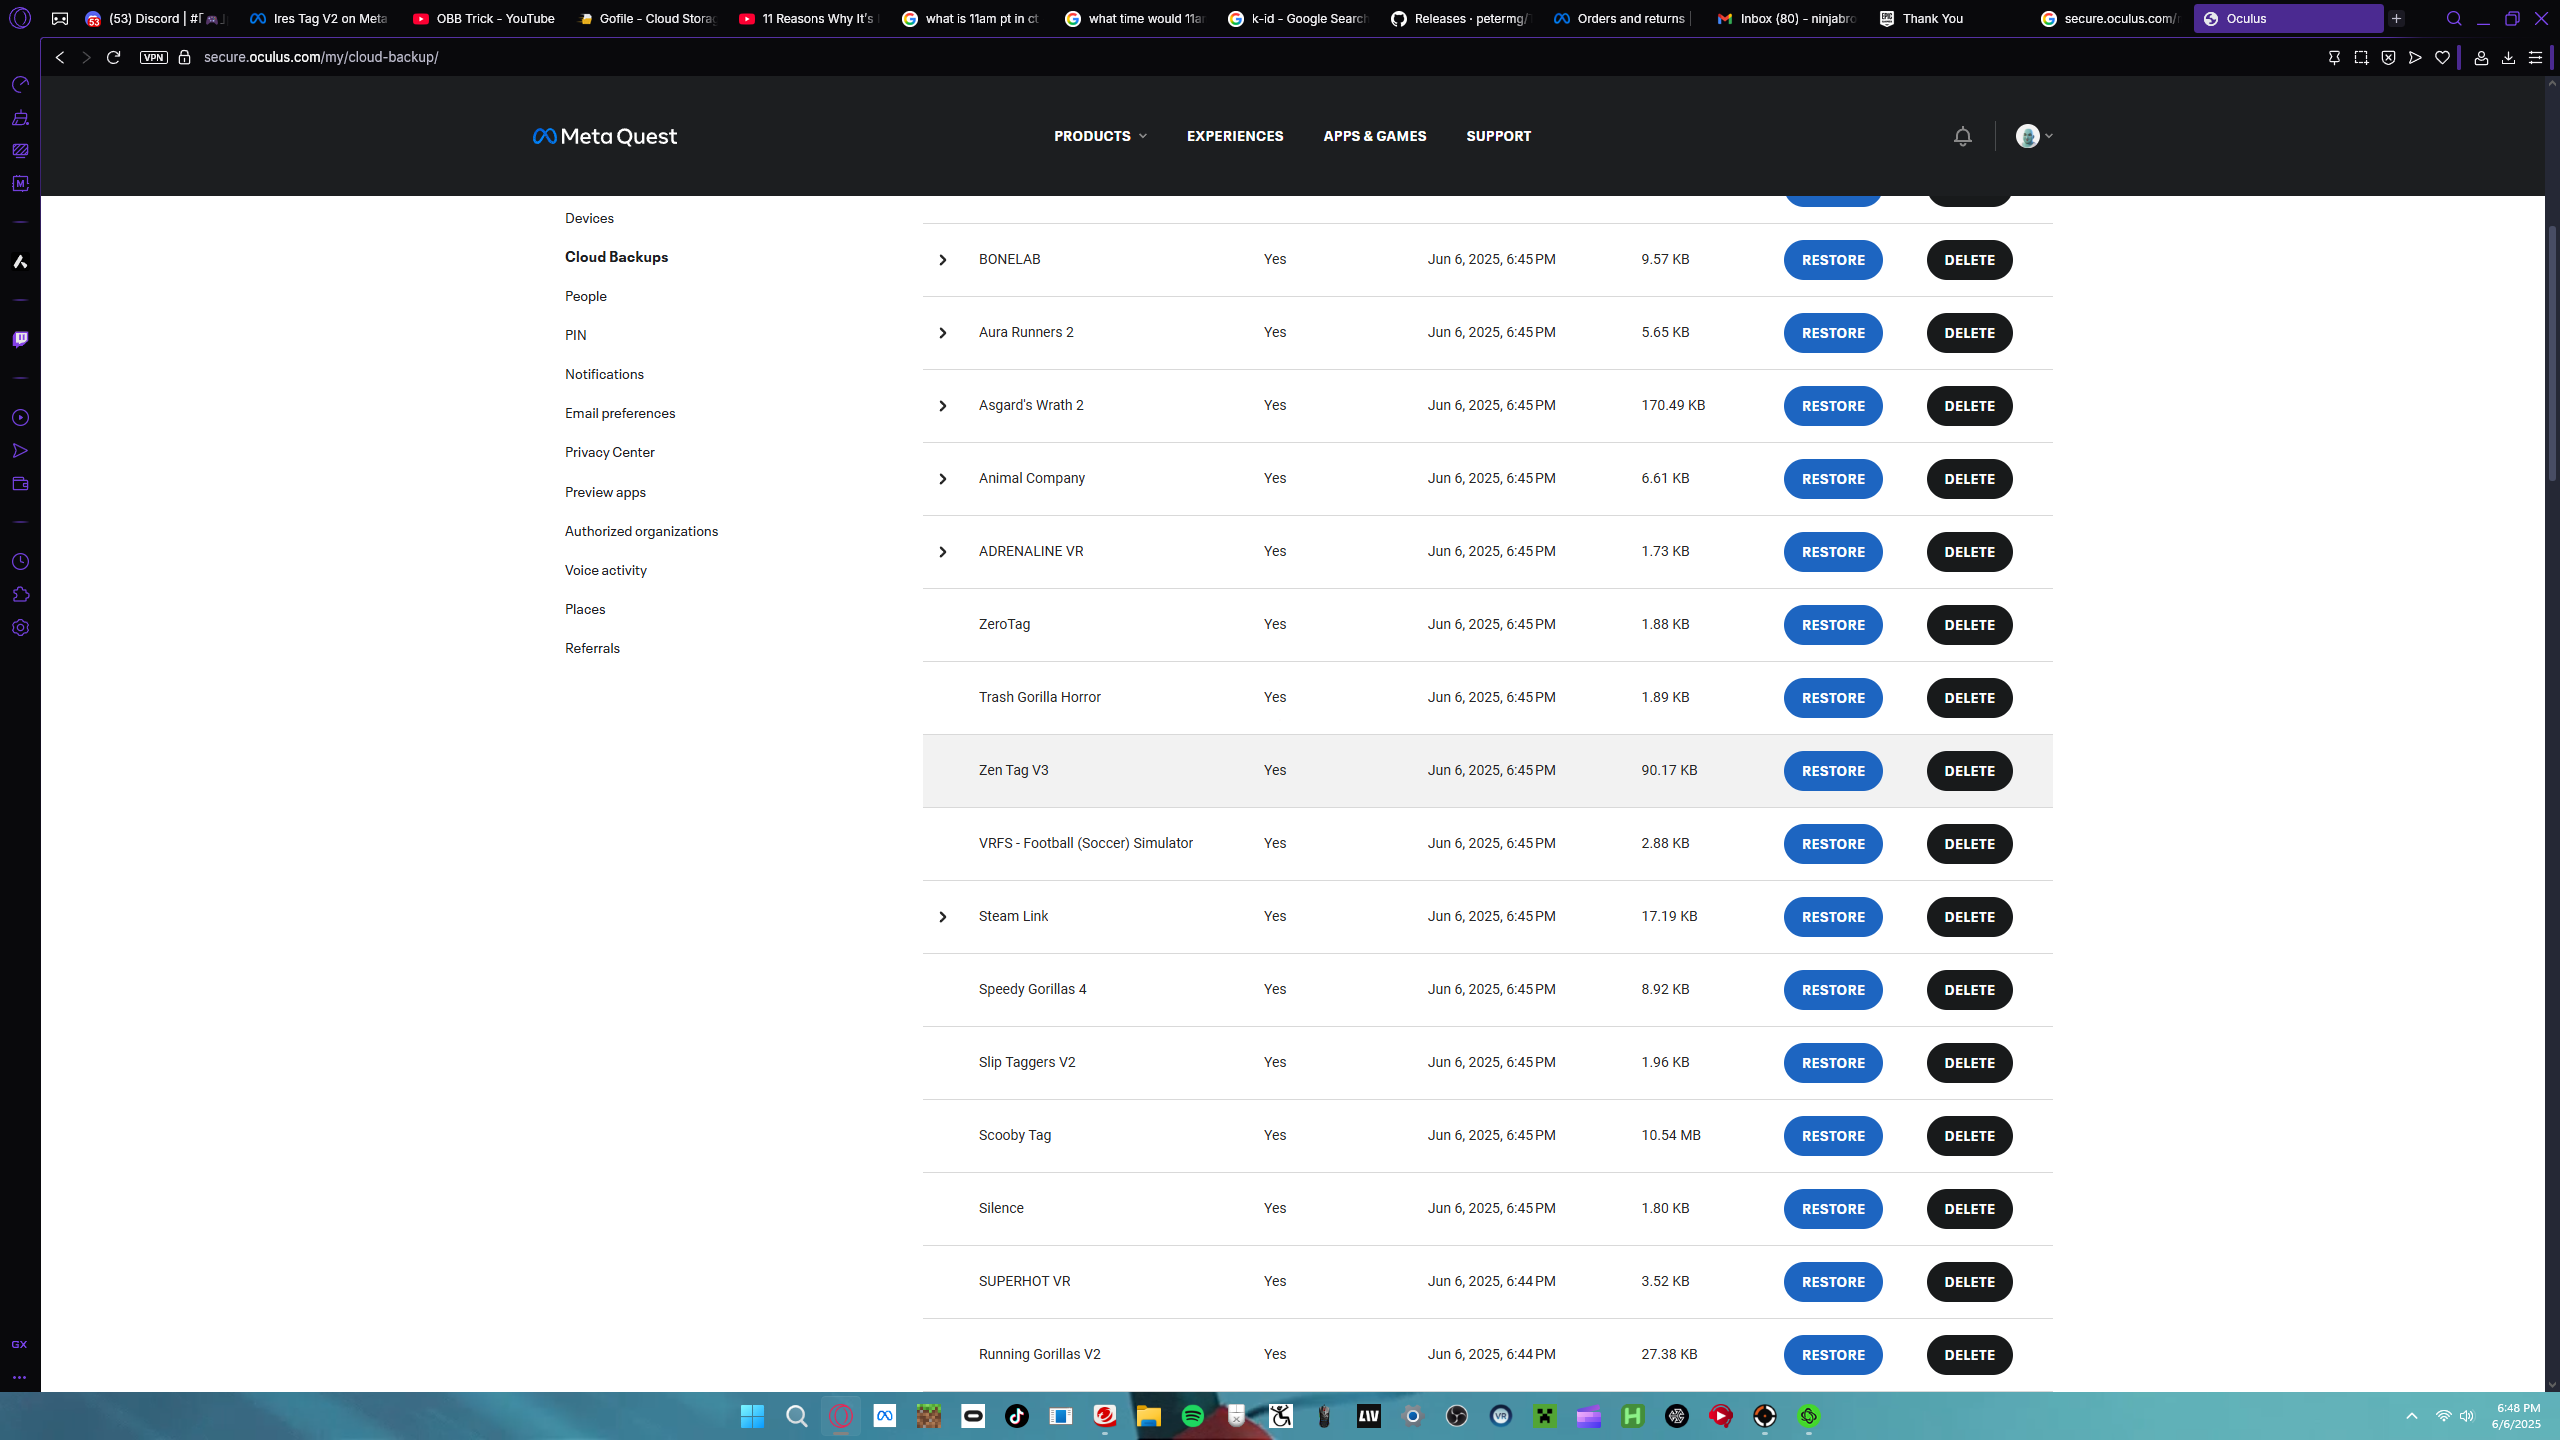Open Privacy Center sidebar link
2560x1440 pixels.
609,452
